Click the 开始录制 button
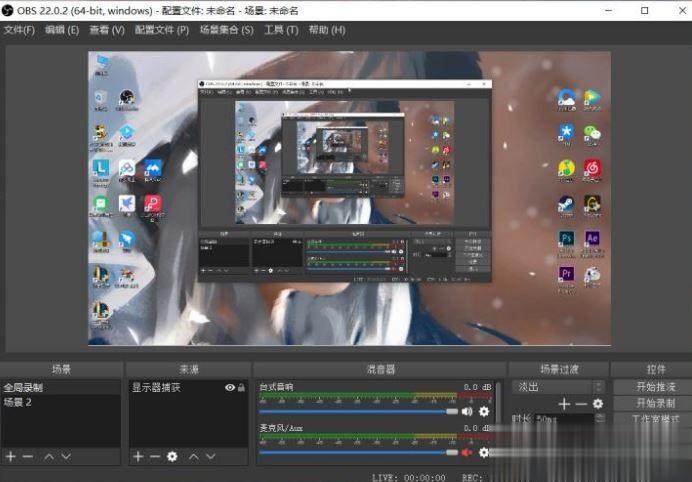The height and width of the screenshot is (482, 692). 655,403
